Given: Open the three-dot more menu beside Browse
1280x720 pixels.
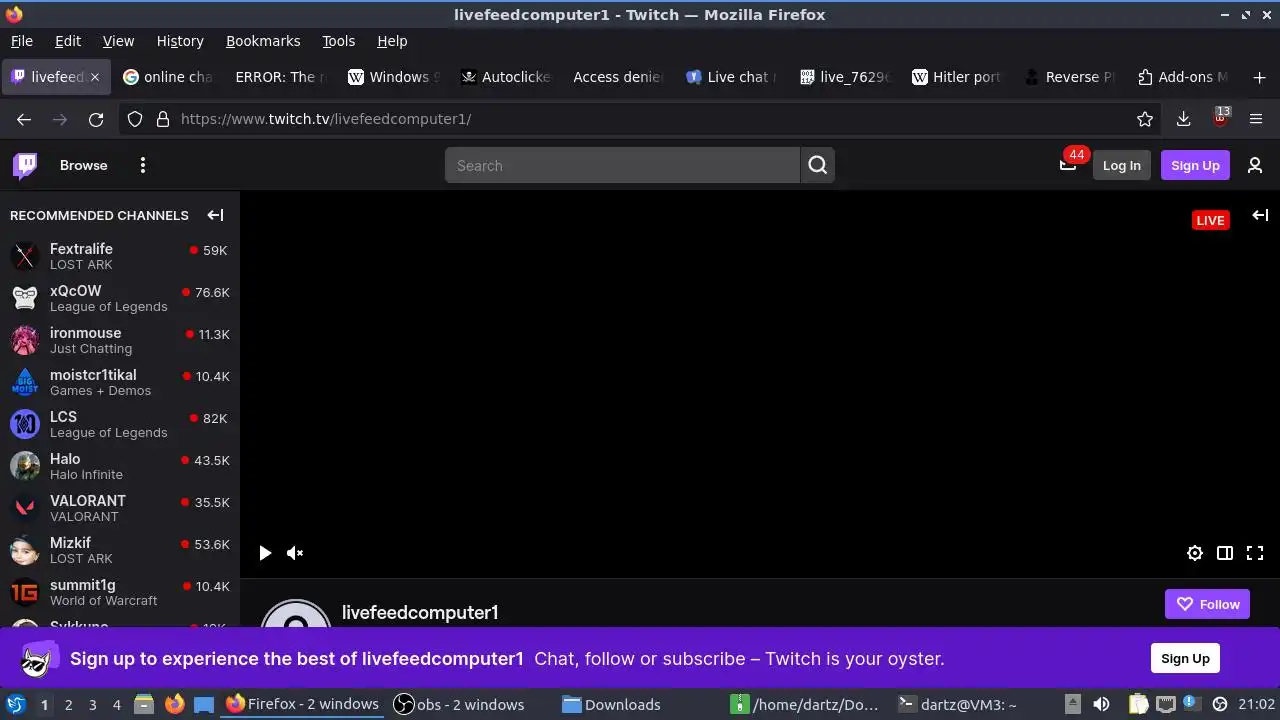Looking at the screenshot, I should point(143,165).
